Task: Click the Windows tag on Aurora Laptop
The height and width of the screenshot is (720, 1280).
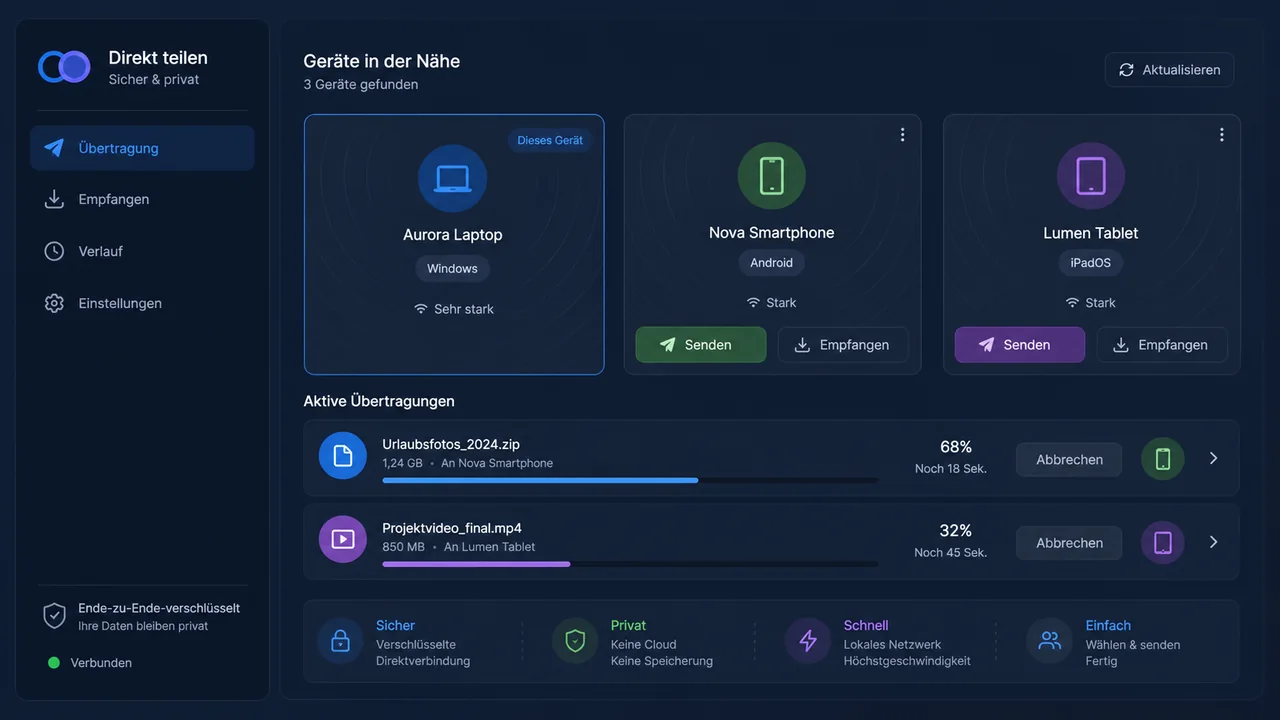Action: (452, 269)
